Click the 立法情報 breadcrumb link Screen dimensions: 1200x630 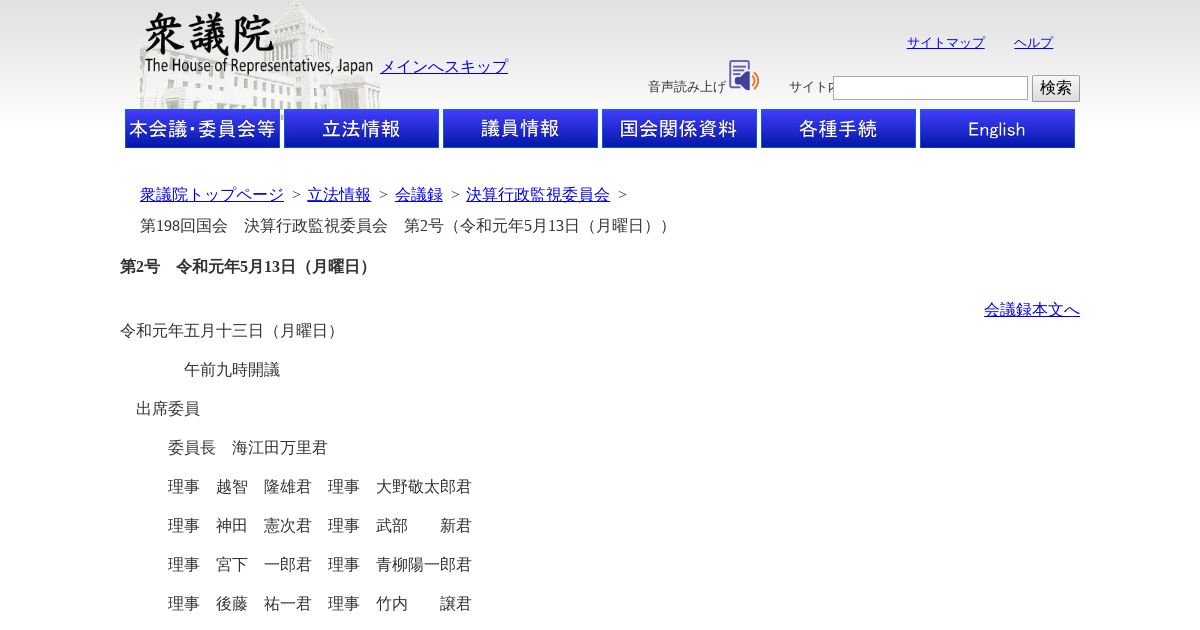pos(339,194)
